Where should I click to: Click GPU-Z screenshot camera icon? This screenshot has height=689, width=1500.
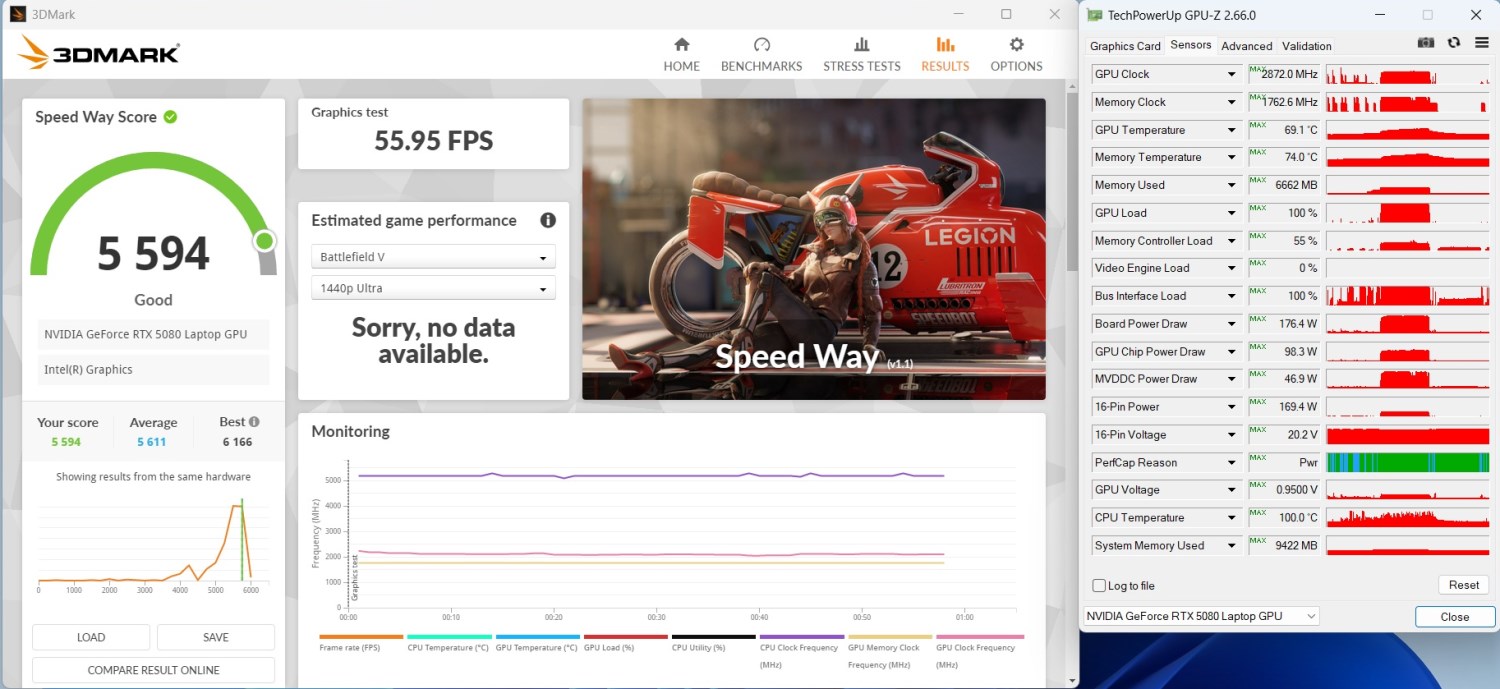pyautogui.click(x=1426, y=43)
